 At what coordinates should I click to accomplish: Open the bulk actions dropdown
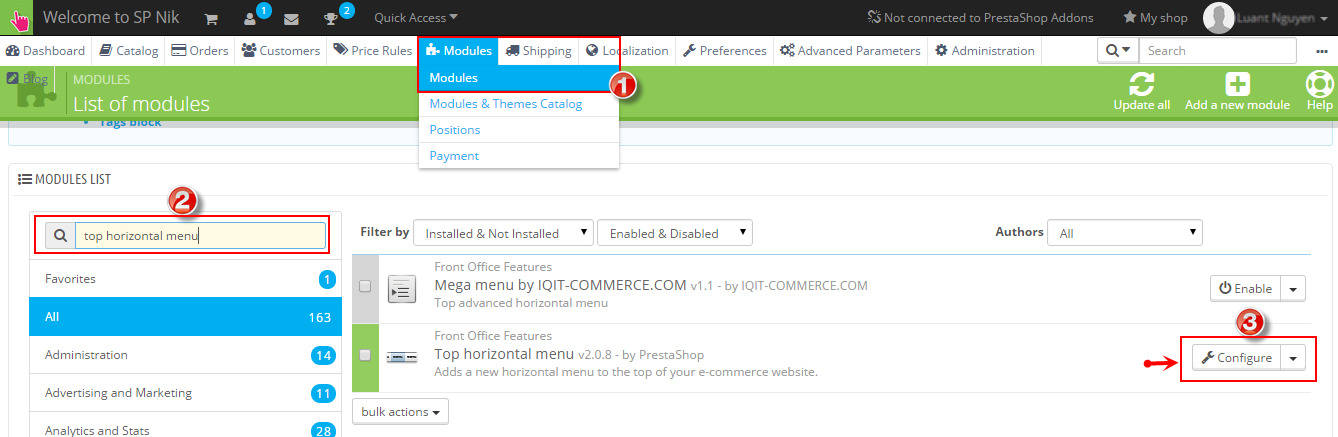tap(400, 411)
